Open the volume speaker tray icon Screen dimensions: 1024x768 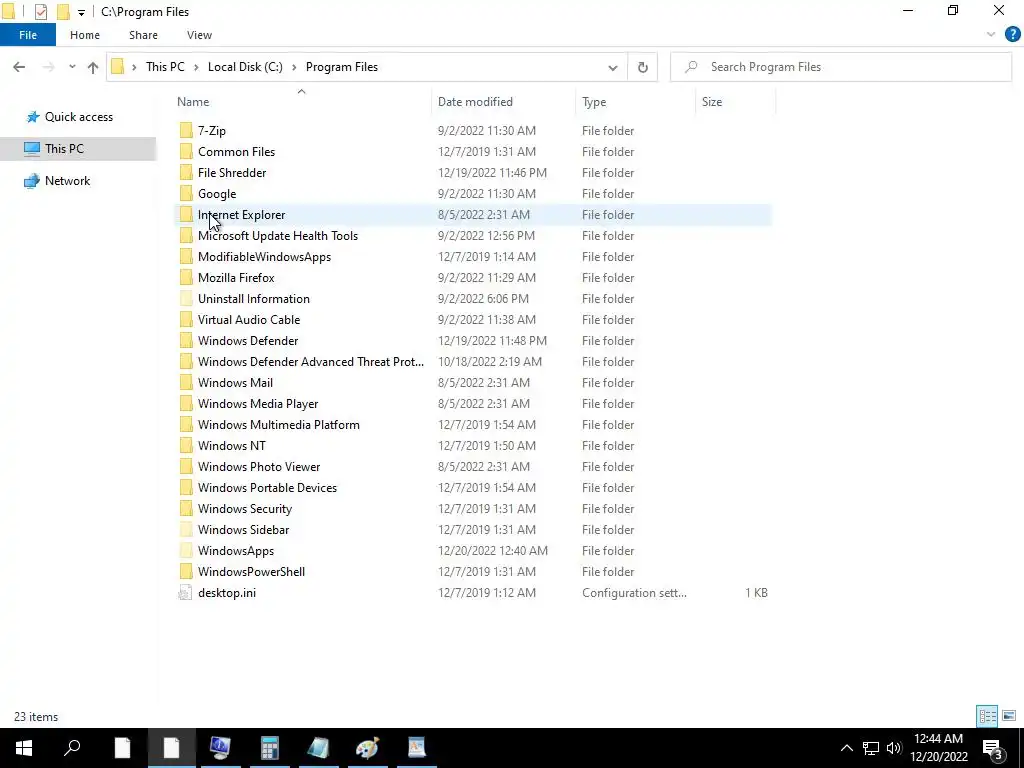[894, 748]
